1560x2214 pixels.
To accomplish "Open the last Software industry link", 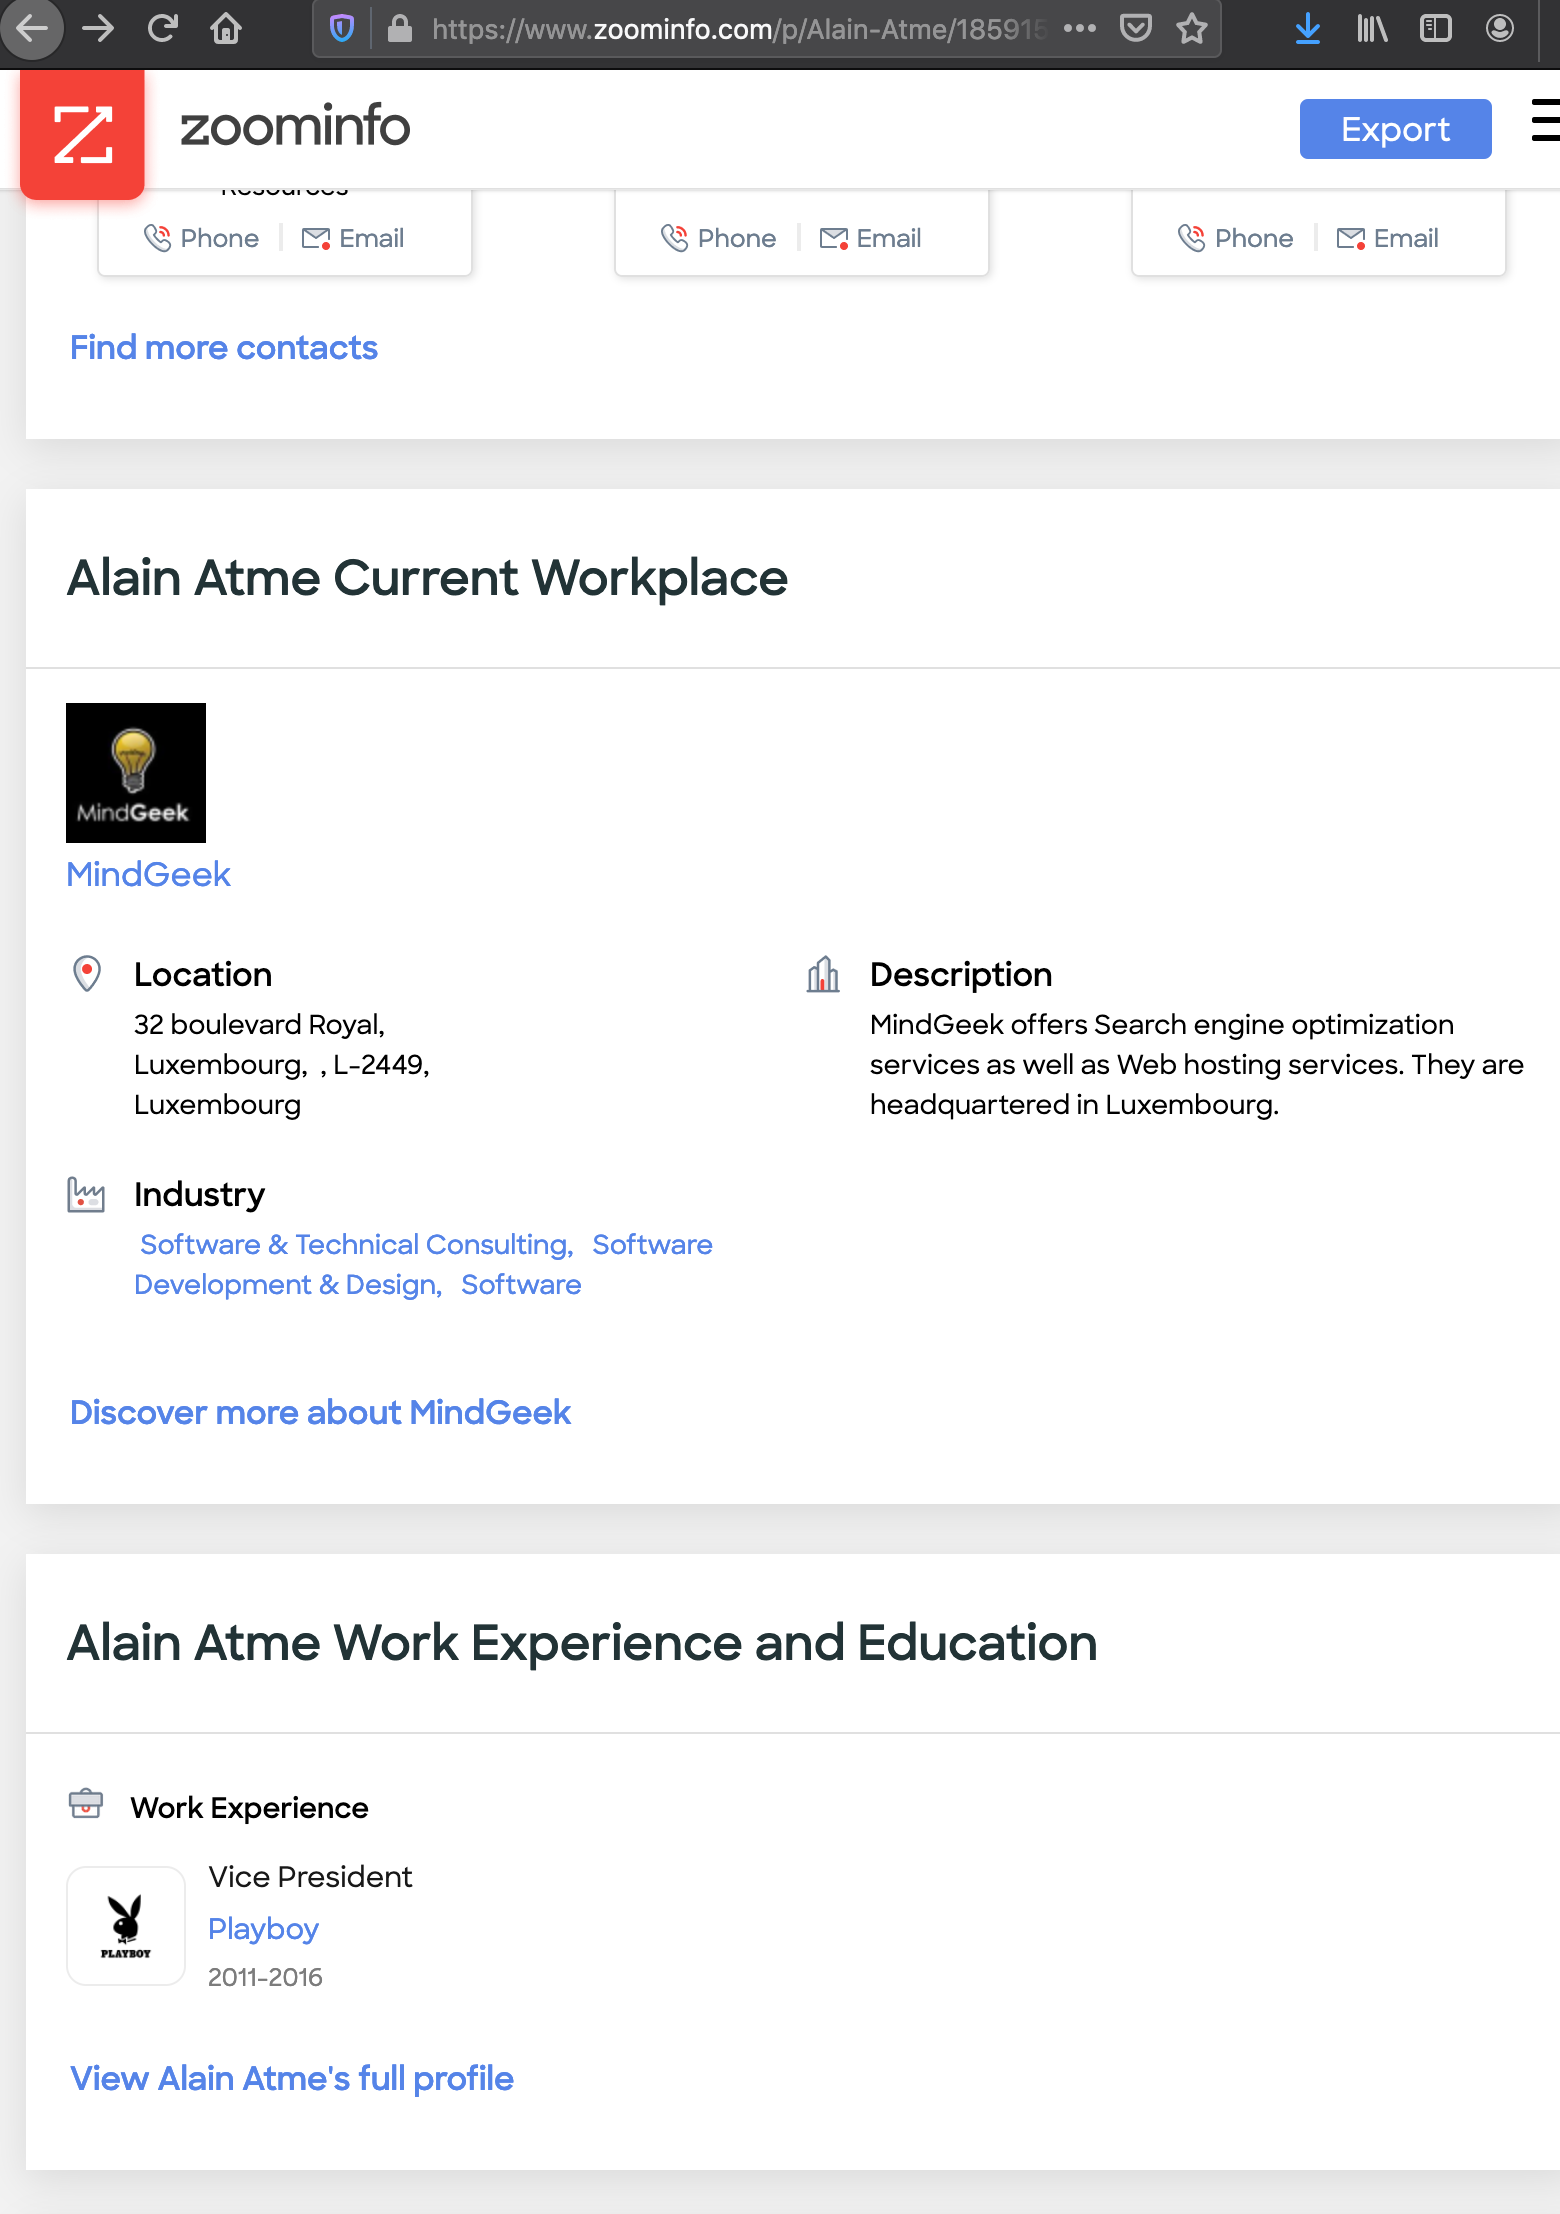I will [521, 1284].
